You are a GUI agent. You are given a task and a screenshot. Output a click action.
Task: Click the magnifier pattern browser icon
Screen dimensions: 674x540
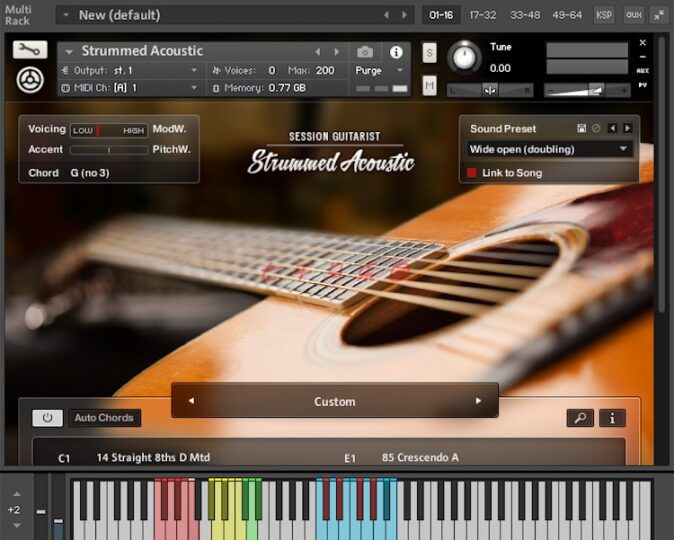coord(579,418)
